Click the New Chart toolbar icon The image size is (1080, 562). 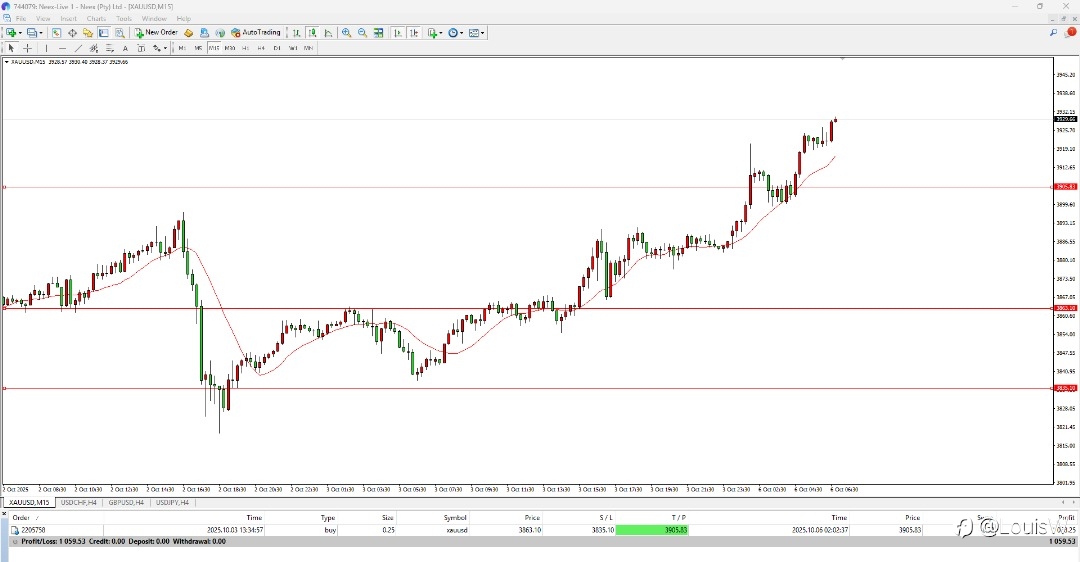(x=11, y=32)
